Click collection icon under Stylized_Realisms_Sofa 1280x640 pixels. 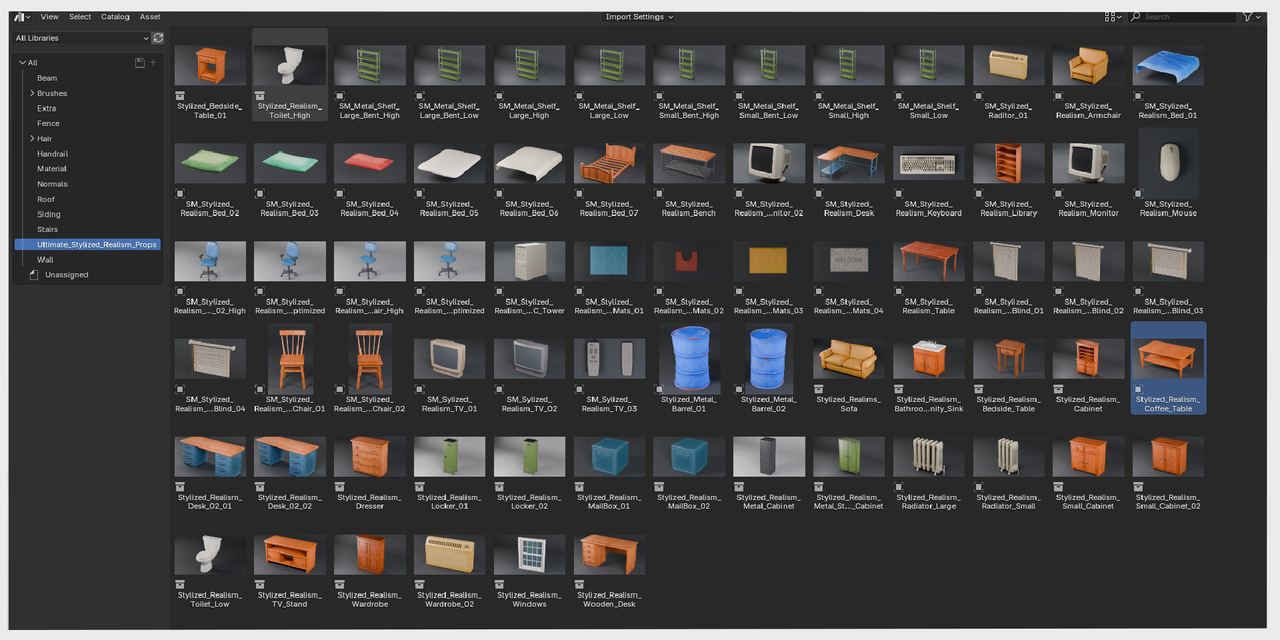(x=819, y=389)
